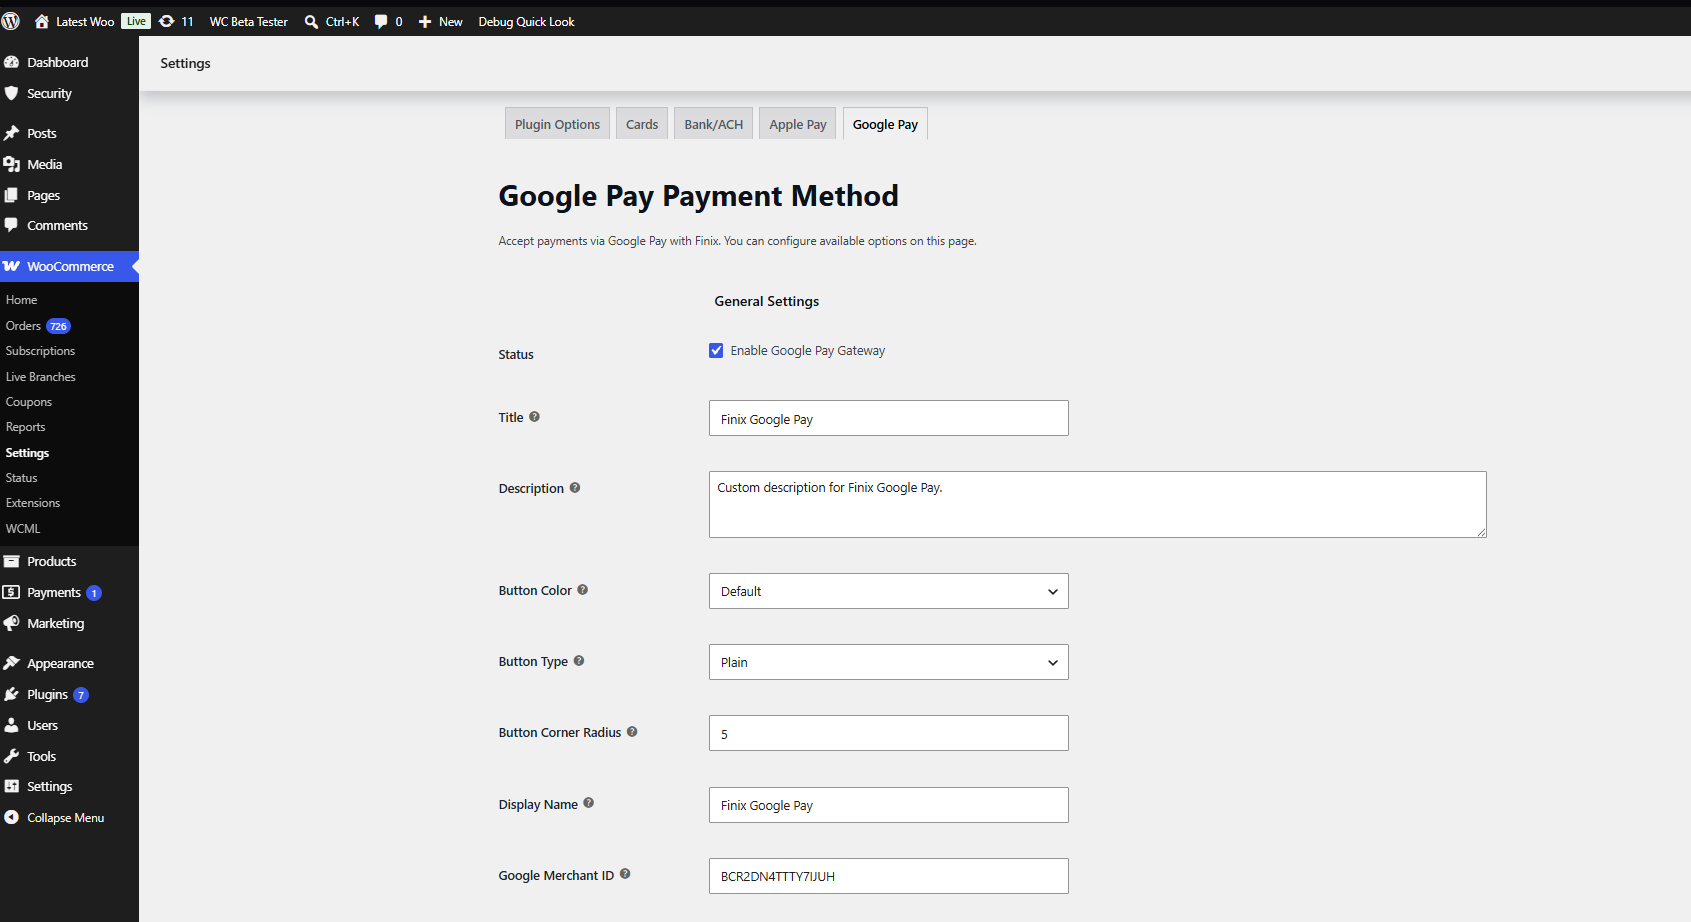Click the Description textarea
This screenshot has height=922, width=1691.
click(1097, 504)
